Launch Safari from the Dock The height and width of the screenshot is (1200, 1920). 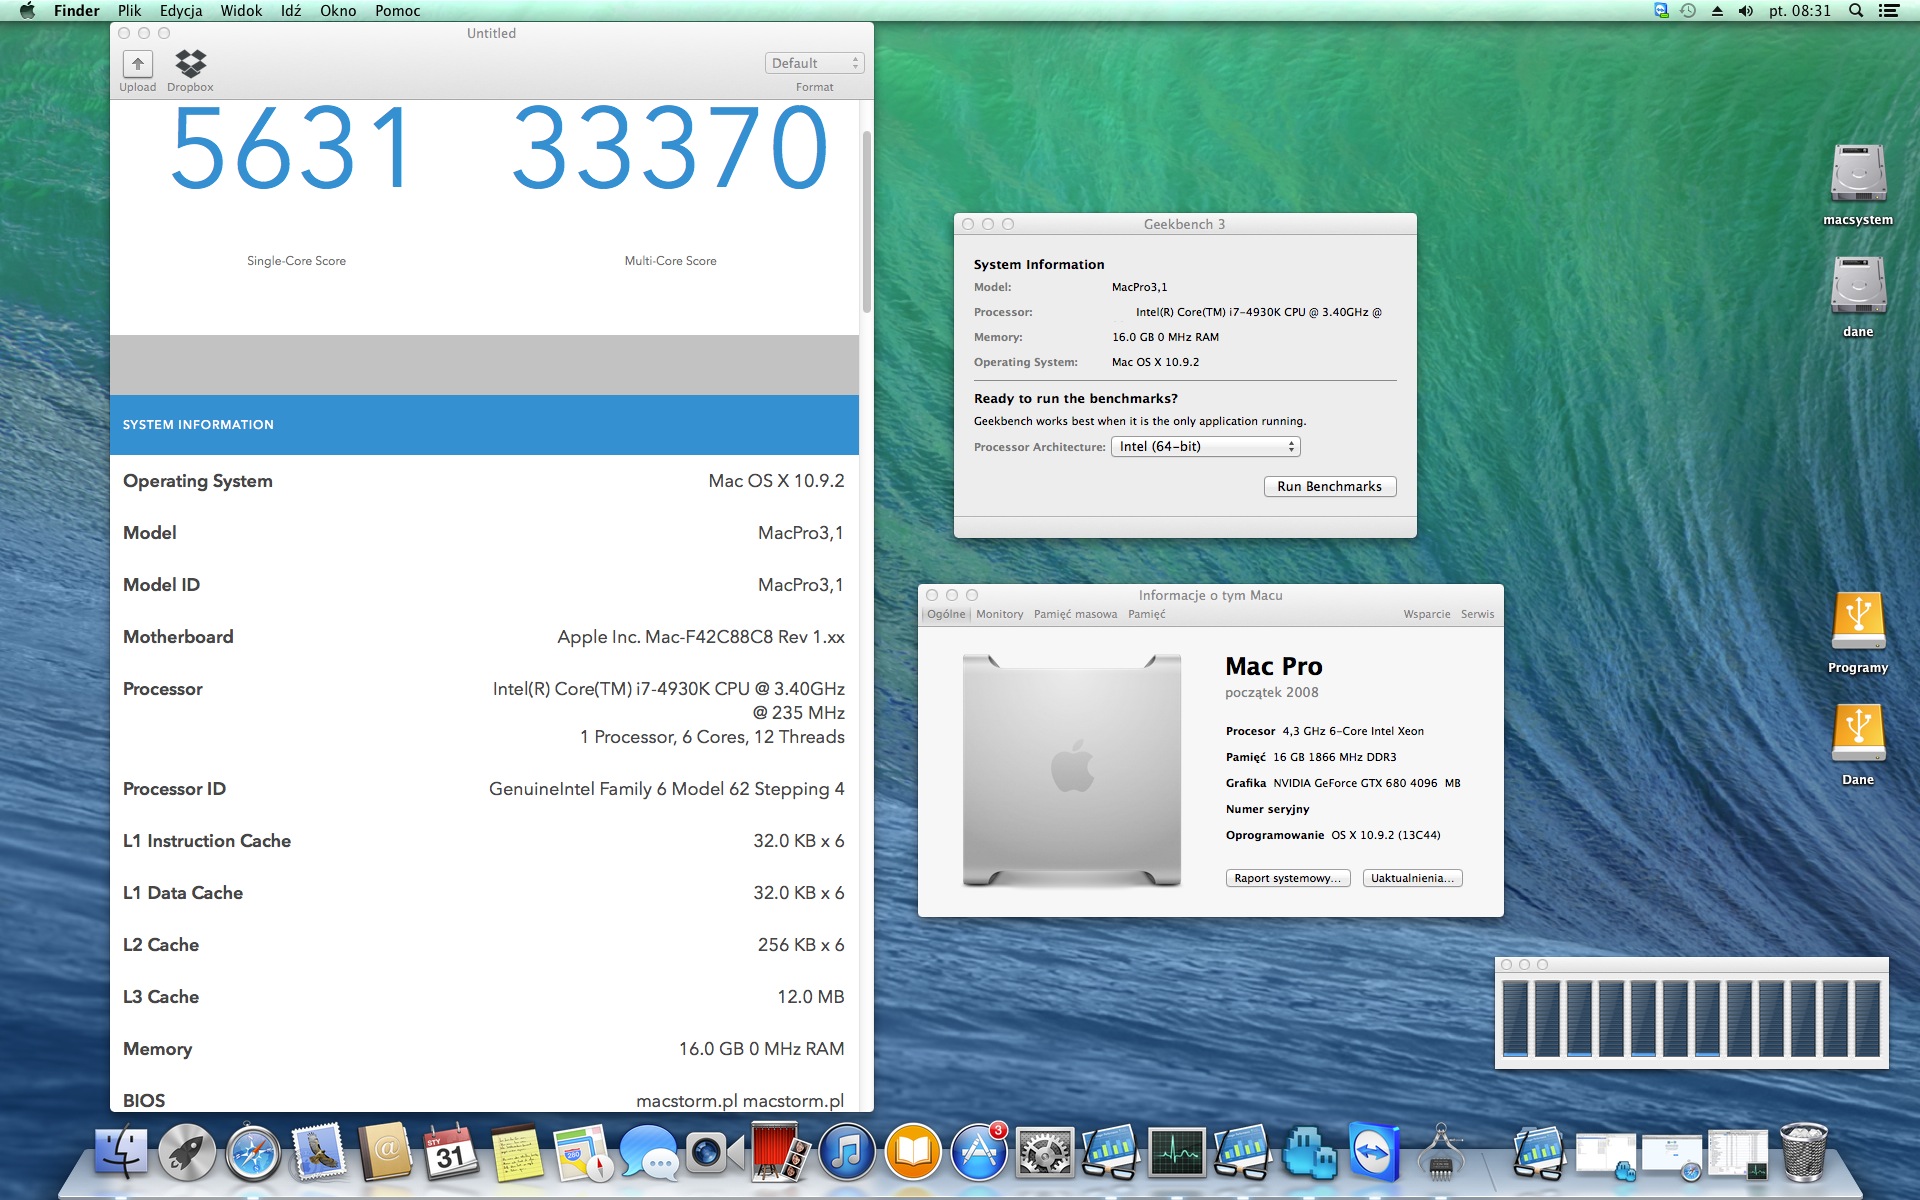[253, 1153]
